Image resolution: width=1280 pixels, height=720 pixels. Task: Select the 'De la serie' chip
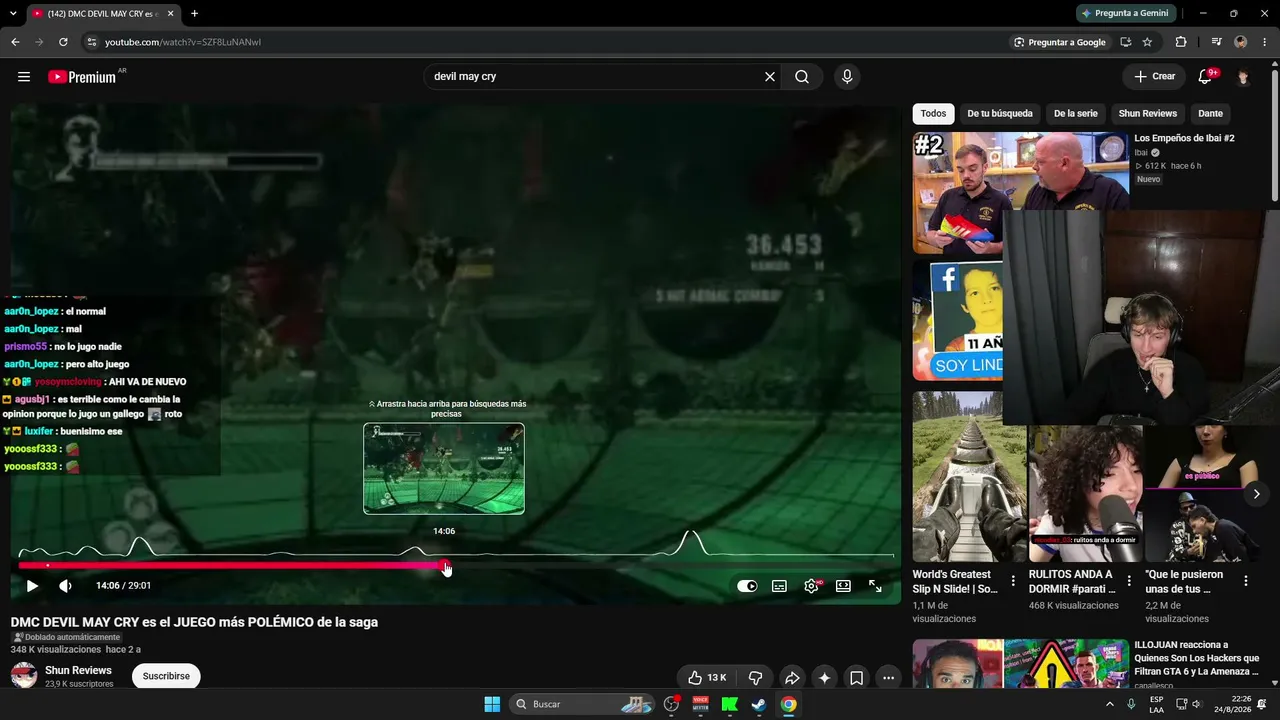tap(1075, 114)
